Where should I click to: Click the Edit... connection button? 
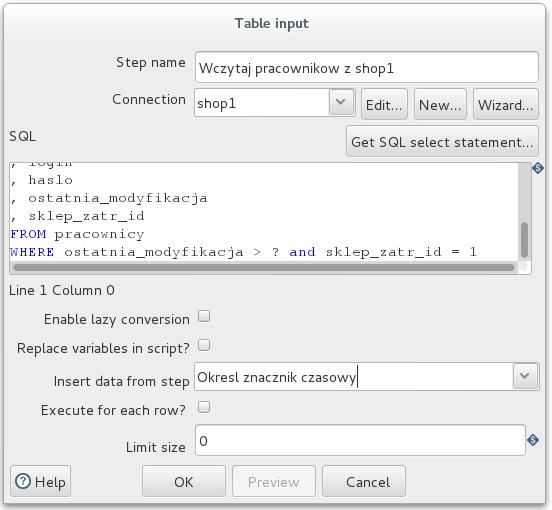pos(384,104)
